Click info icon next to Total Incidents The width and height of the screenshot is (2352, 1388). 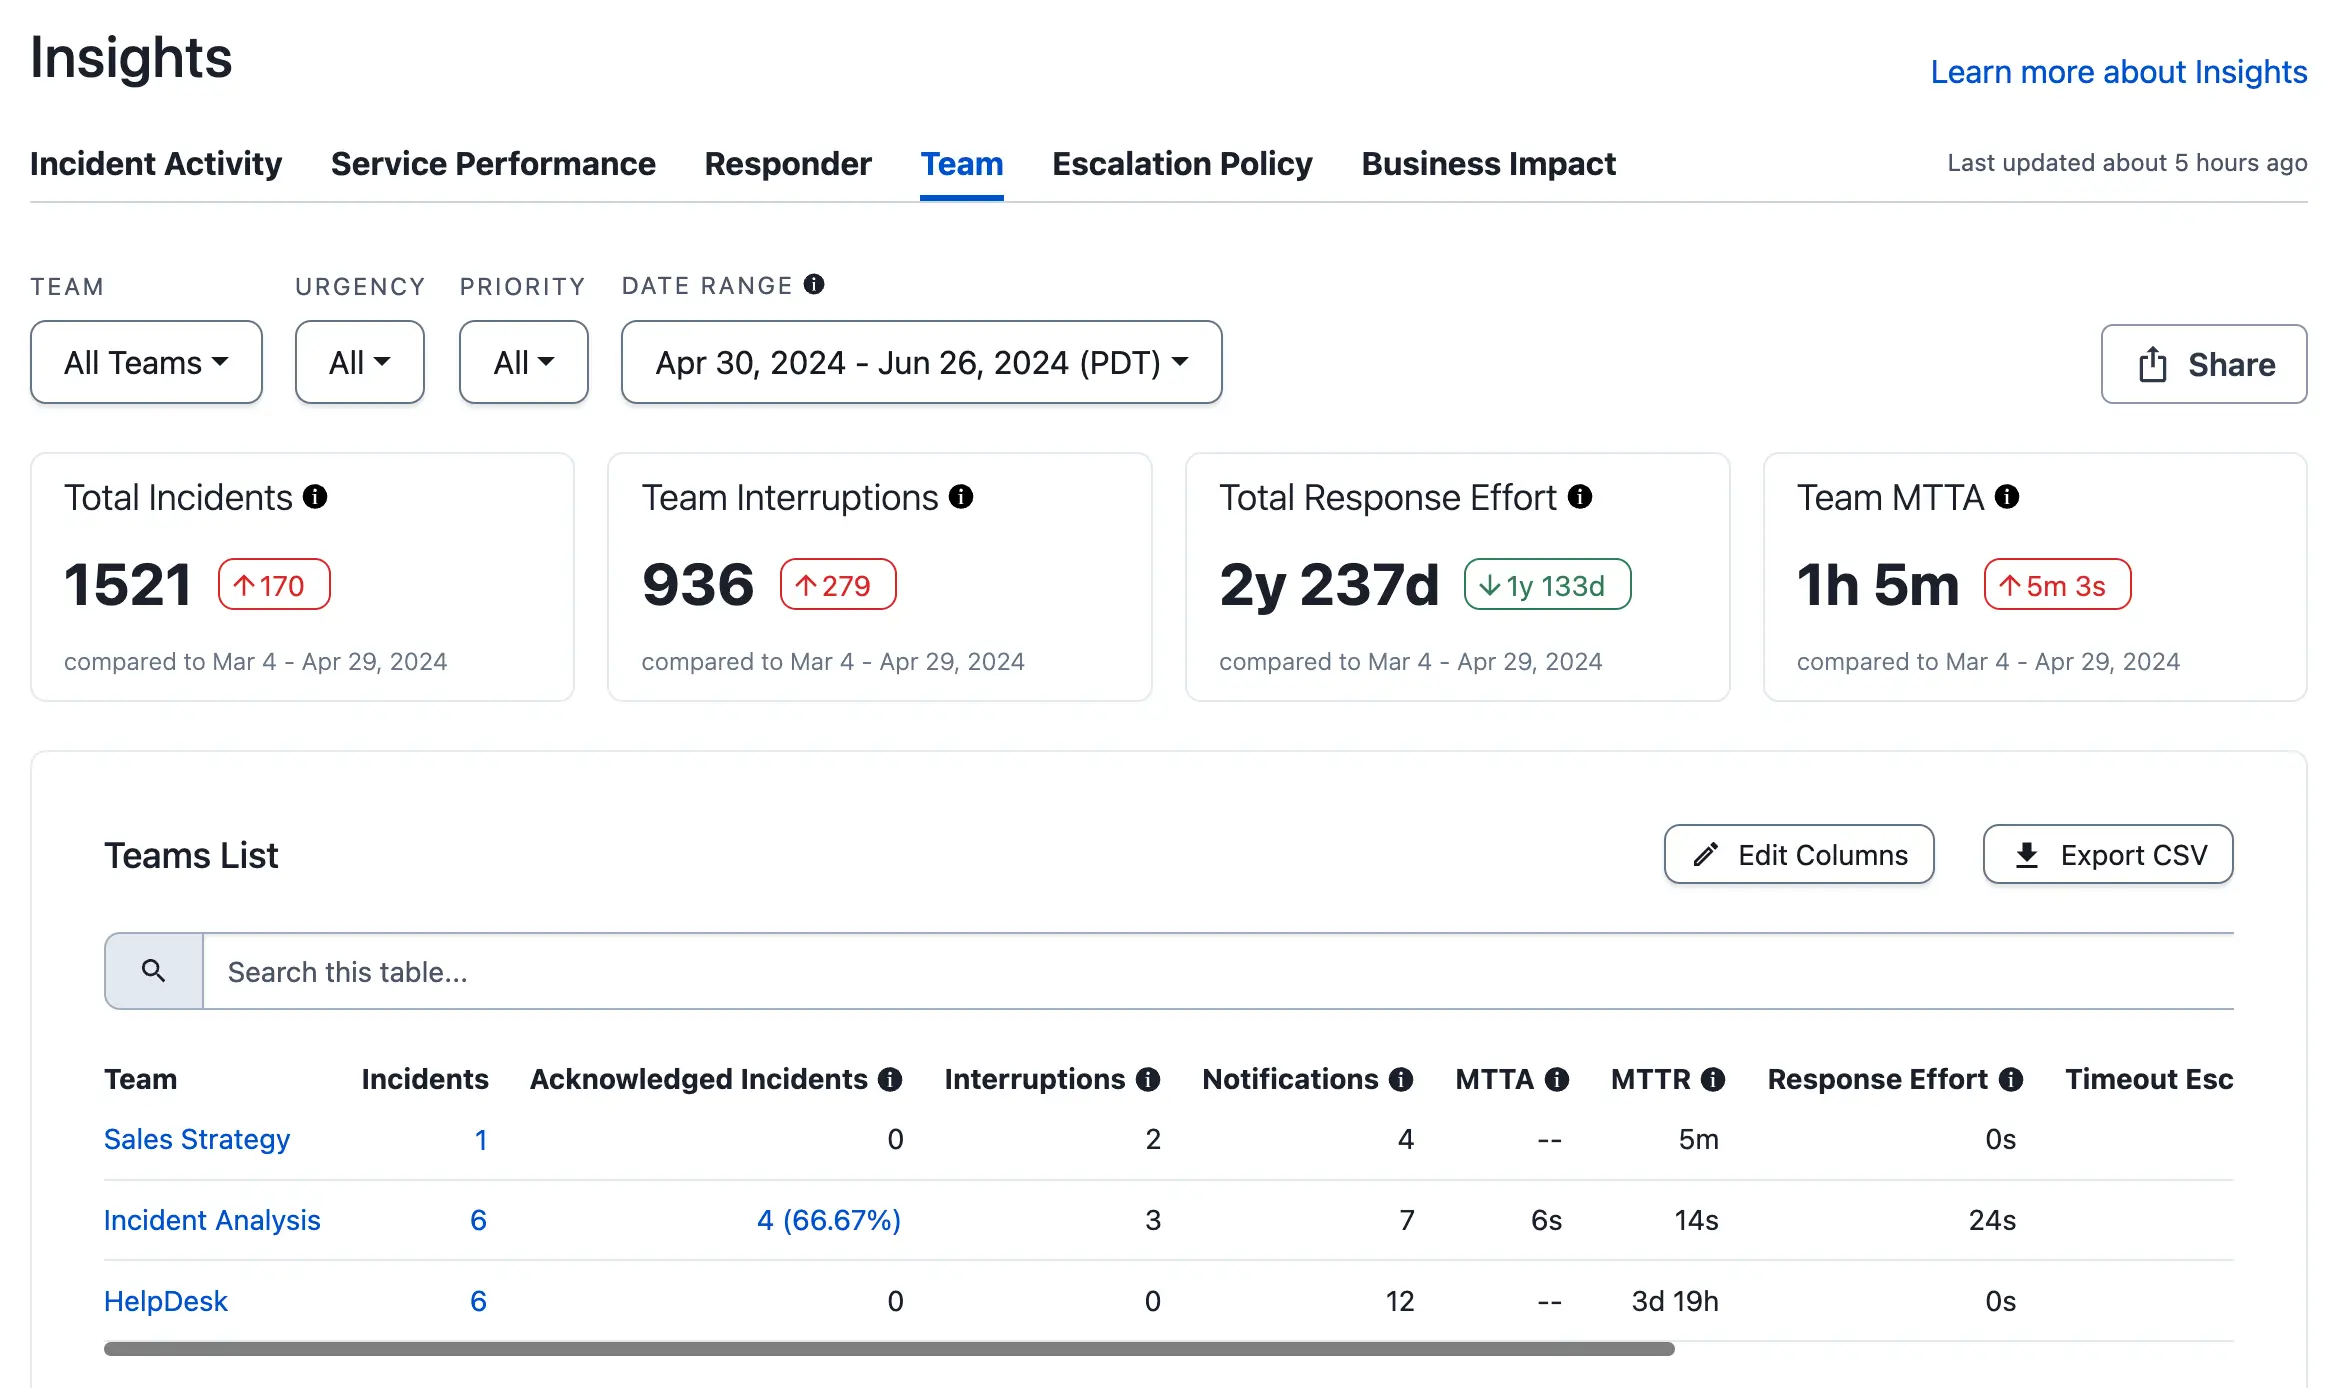point(315,497)
